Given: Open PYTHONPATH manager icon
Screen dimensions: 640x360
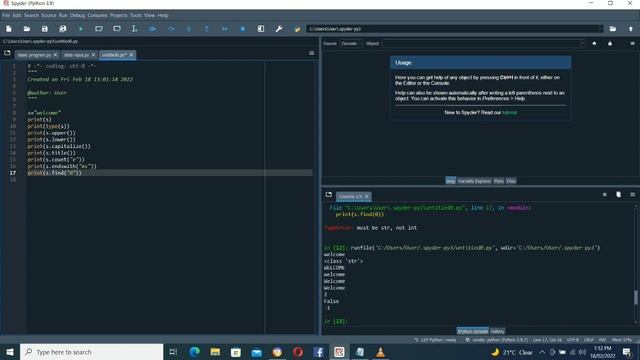Looking at the screenshot, I should tap(297, 29).
